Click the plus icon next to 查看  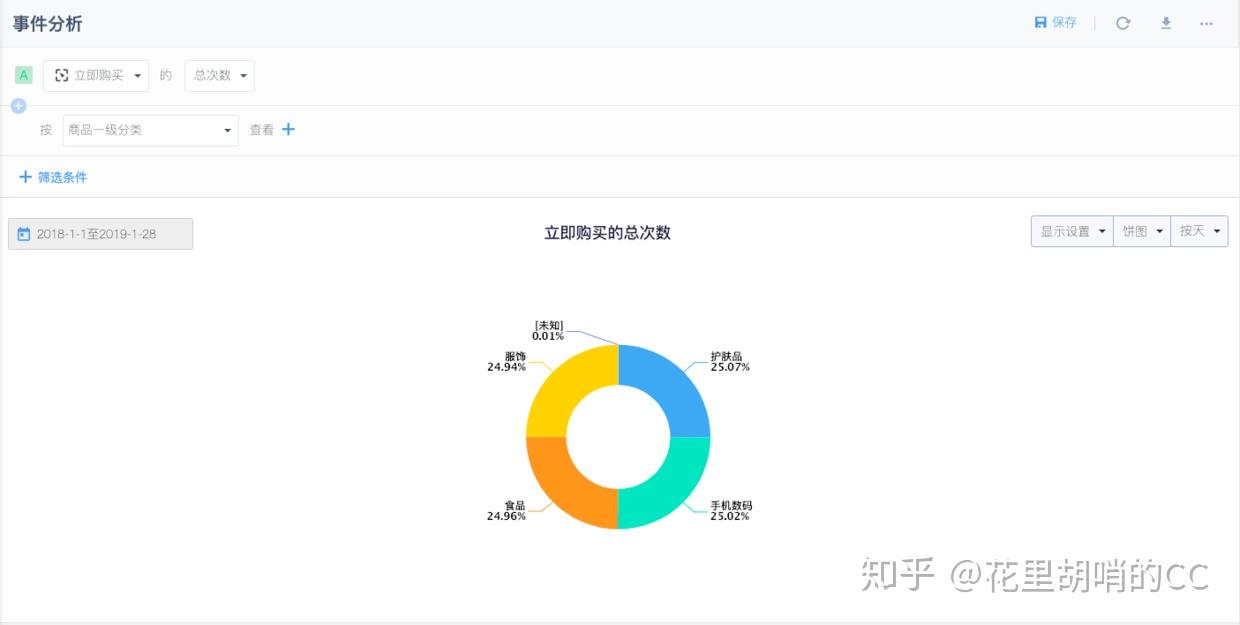click(288, 129)
